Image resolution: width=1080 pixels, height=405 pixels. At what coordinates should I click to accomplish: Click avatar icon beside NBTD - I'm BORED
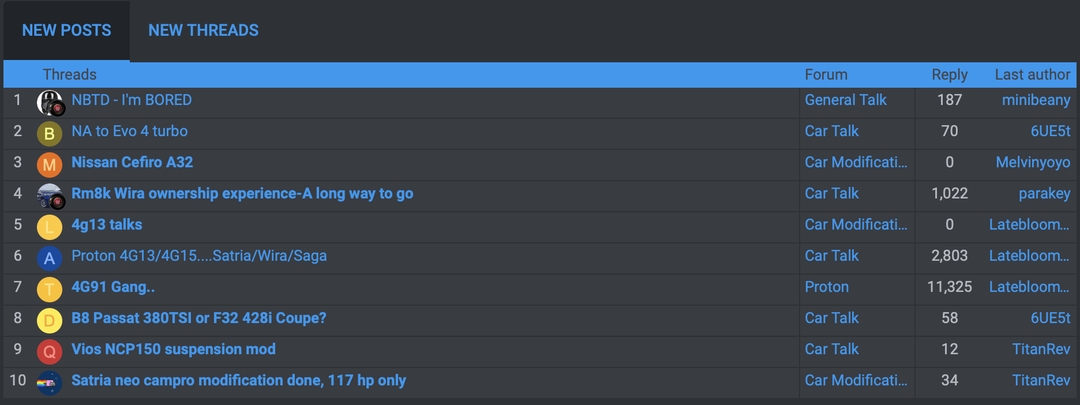coord(50,101)
